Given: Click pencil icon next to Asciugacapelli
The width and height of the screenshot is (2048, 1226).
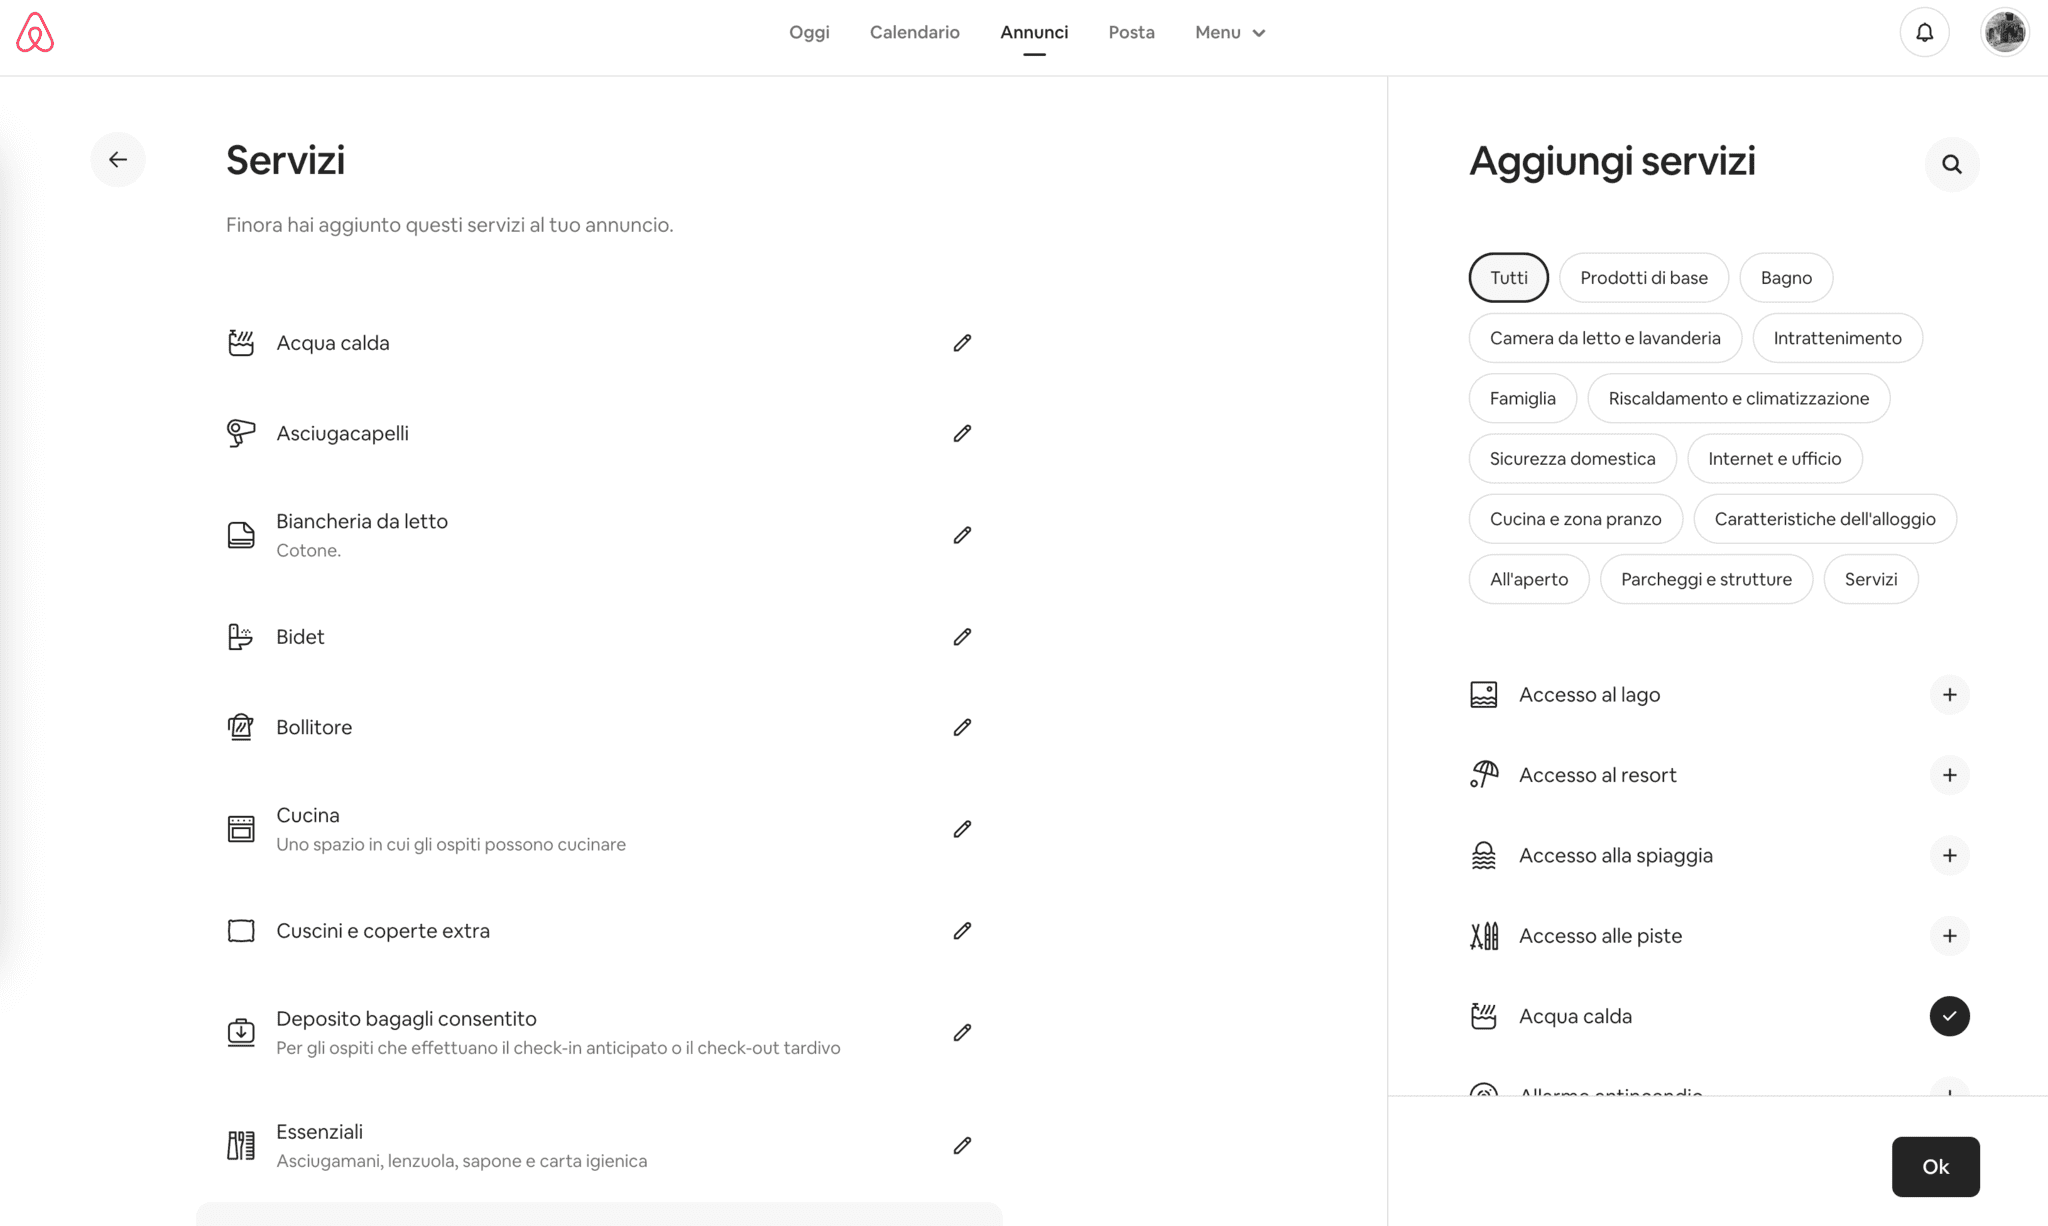Looking at the screenshot, I should 962,433.
